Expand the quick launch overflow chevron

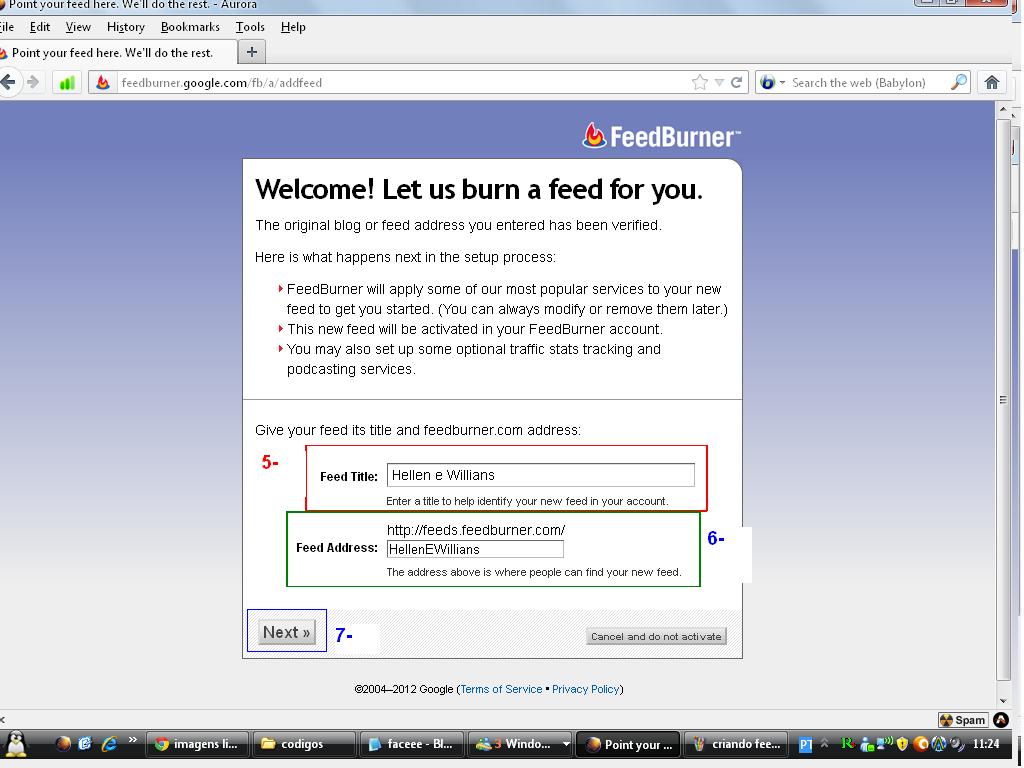pos(133,739)
